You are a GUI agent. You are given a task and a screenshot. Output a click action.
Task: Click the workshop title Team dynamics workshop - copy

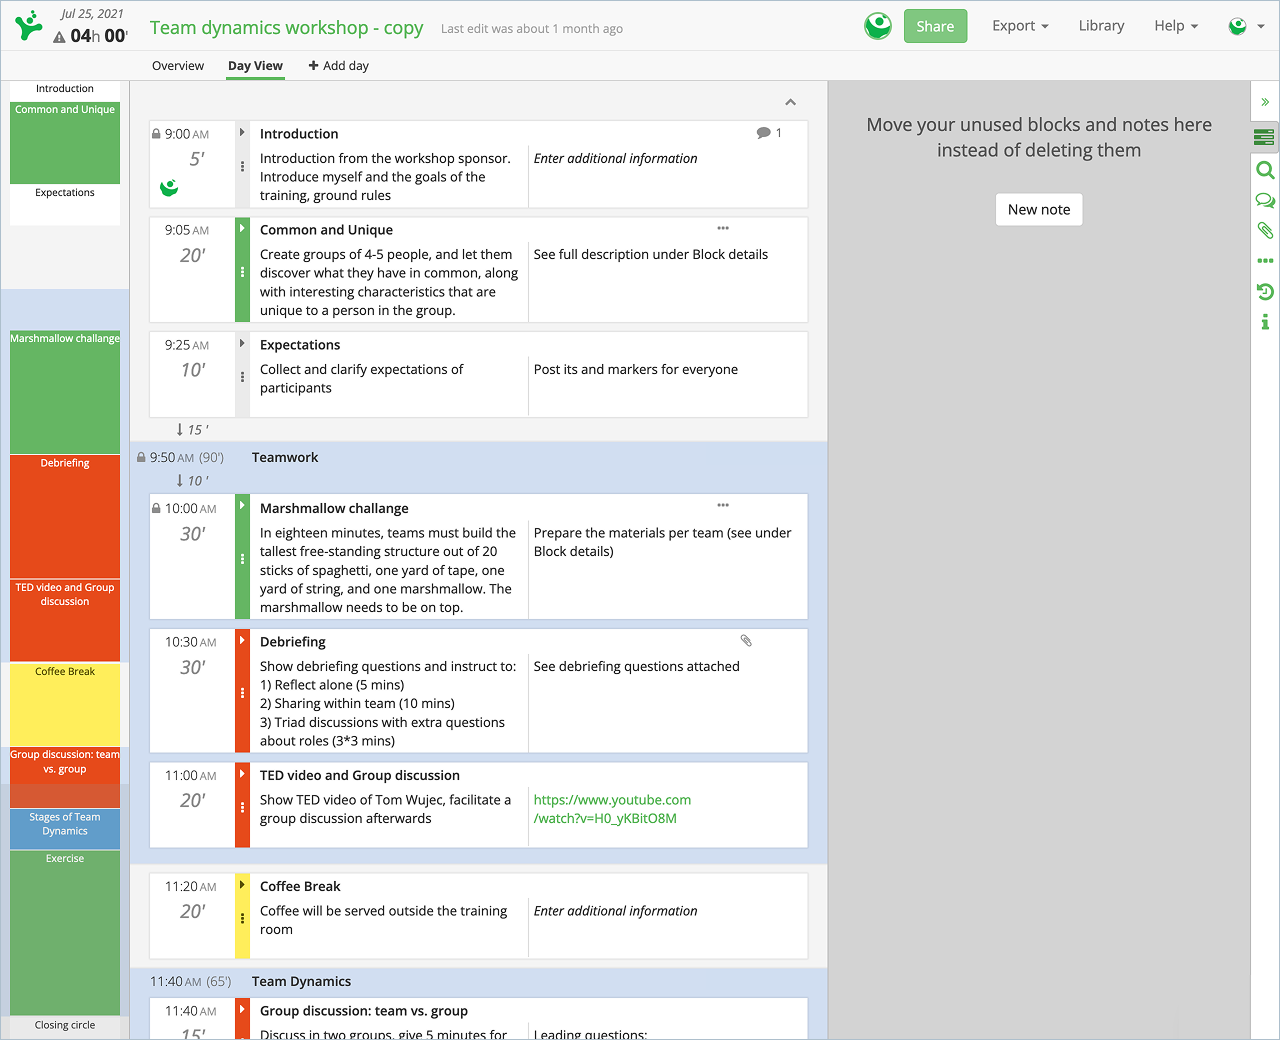click(286, 28)
